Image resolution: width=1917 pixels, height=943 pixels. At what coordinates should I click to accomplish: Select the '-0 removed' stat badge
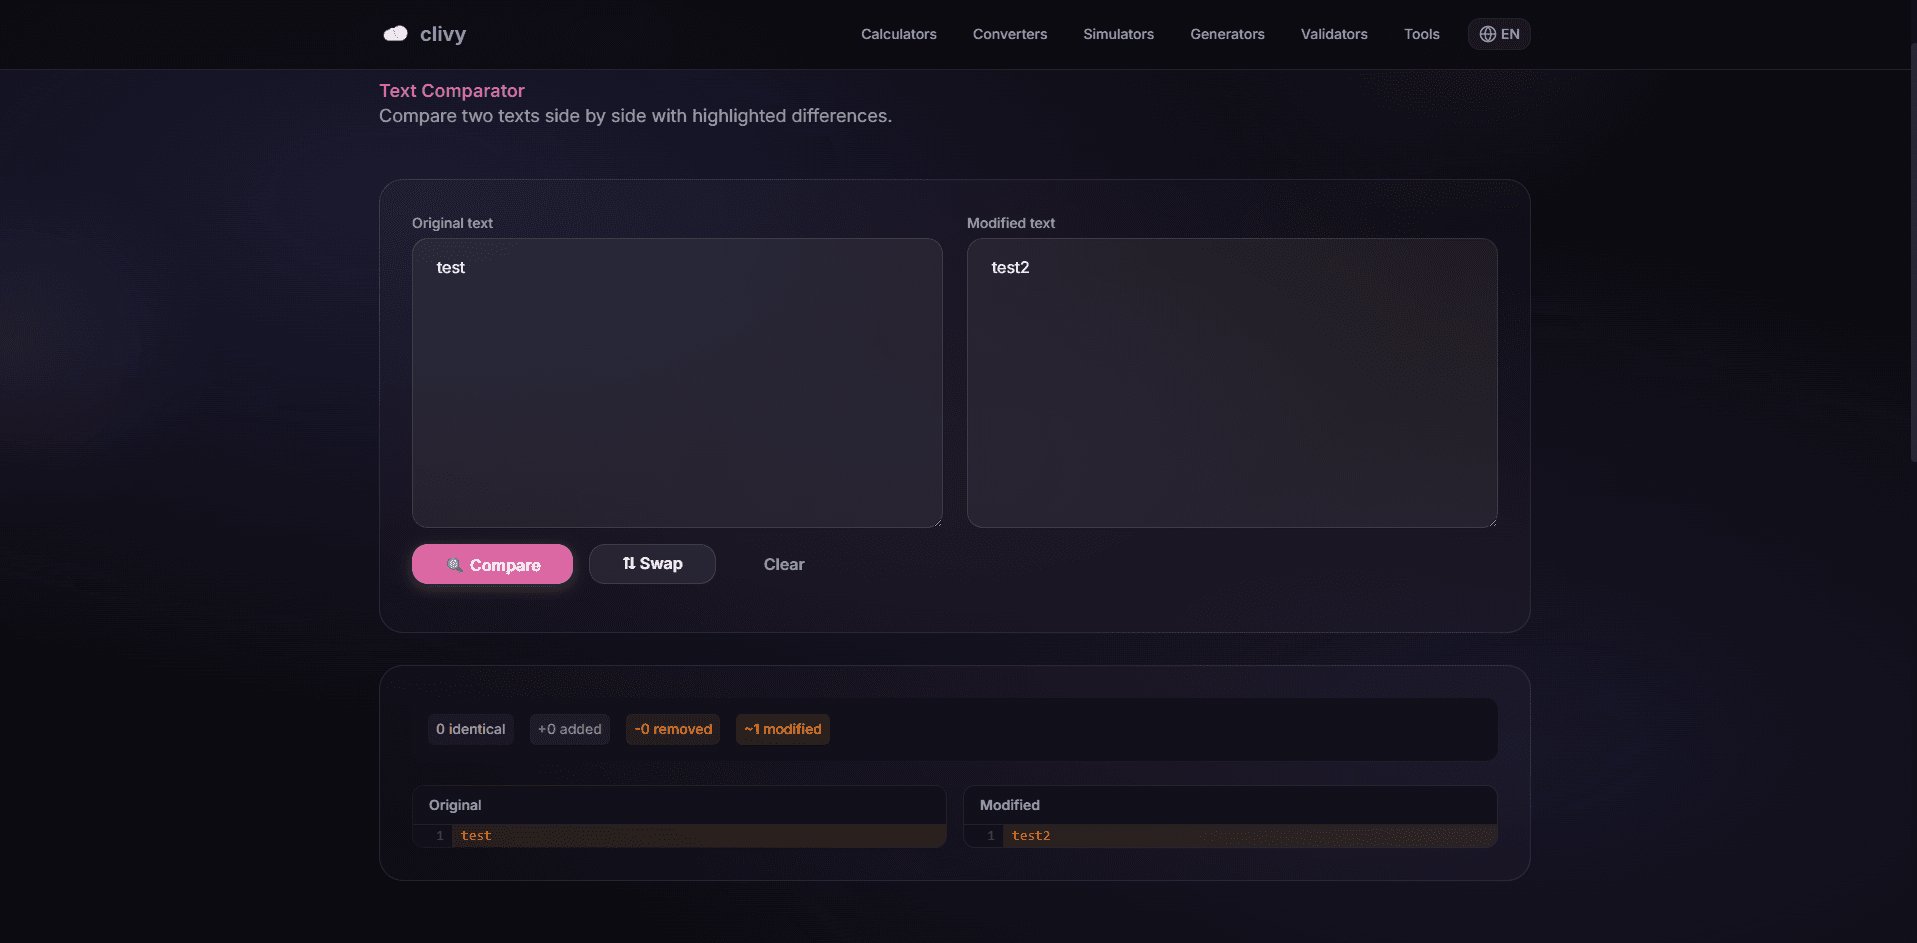point(672,729)
